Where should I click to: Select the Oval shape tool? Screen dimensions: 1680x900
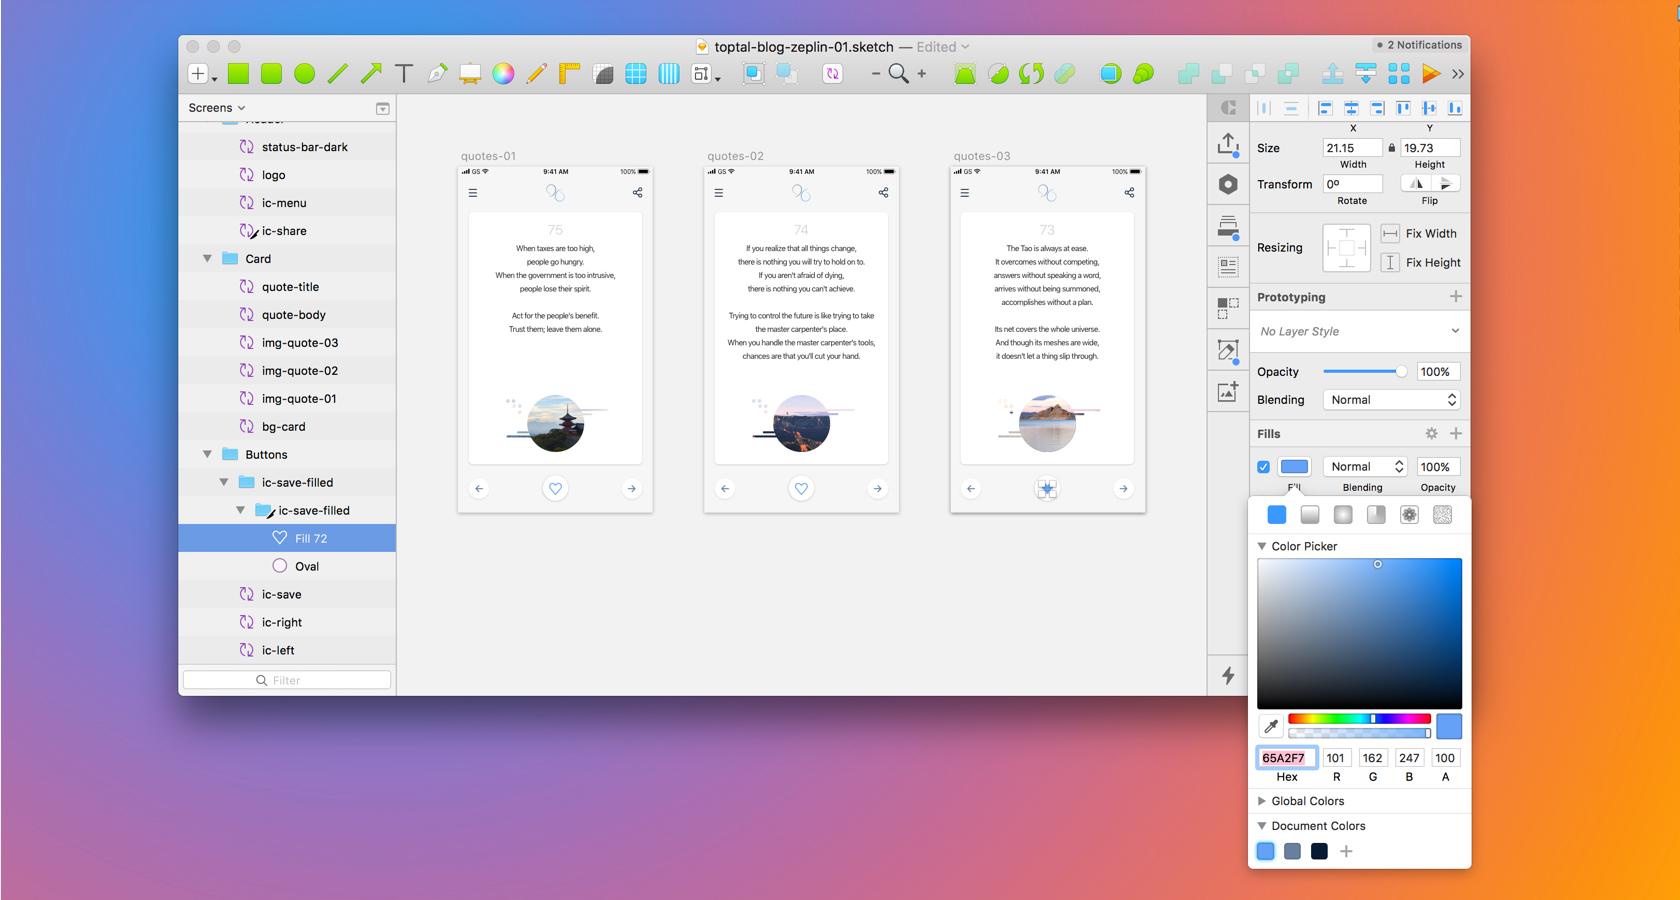305,74
